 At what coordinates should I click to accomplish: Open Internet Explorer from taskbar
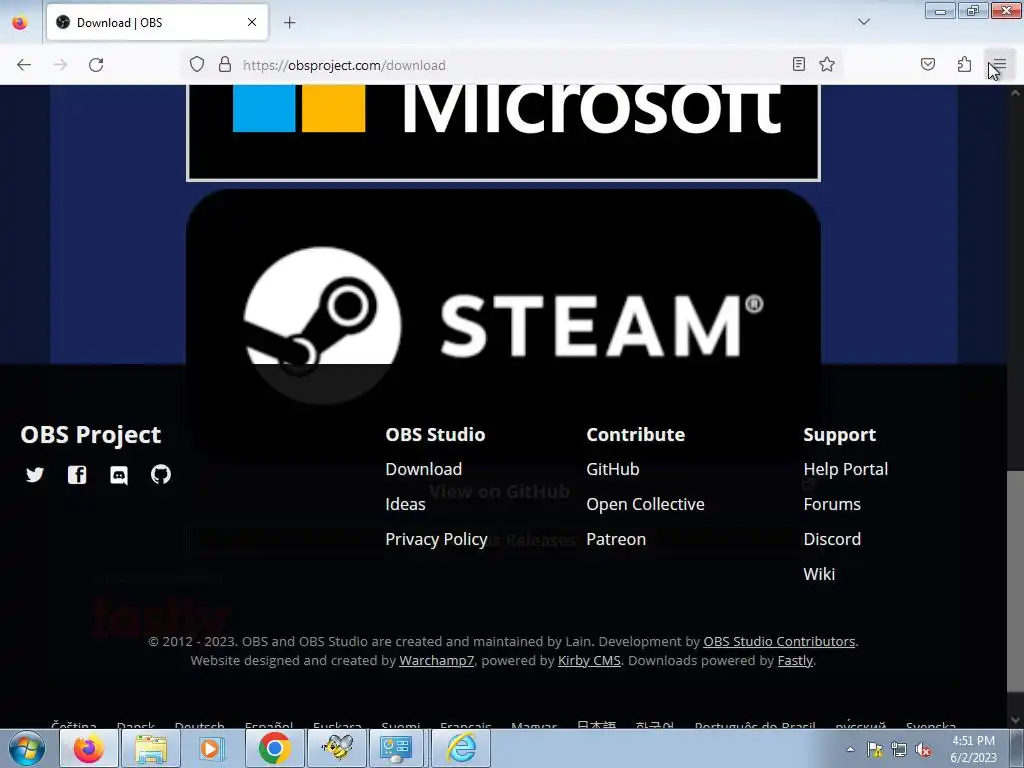[x=460, y=748]
